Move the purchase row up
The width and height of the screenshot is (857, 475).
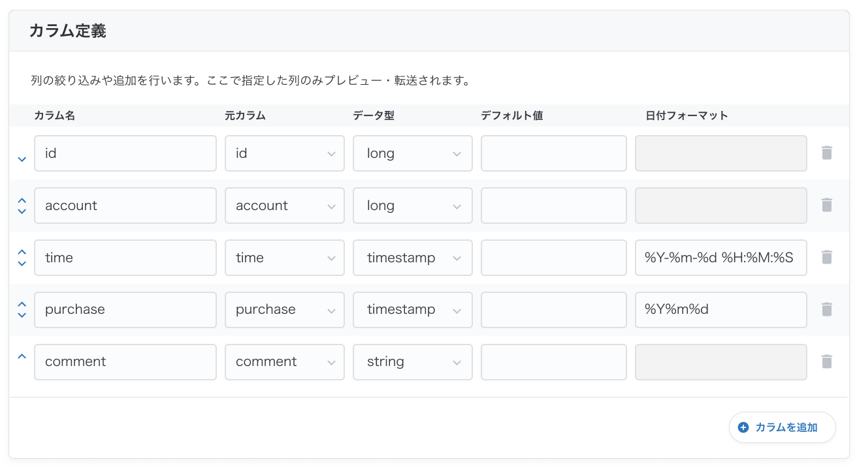(x=22, y=304)
